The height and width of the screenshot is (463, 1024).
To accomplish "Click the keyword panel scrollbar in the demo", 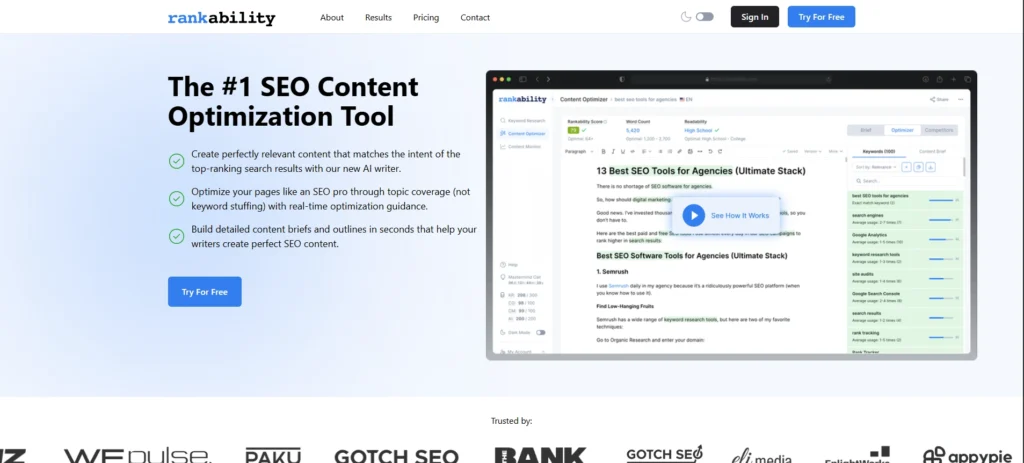I will [964, 166].
